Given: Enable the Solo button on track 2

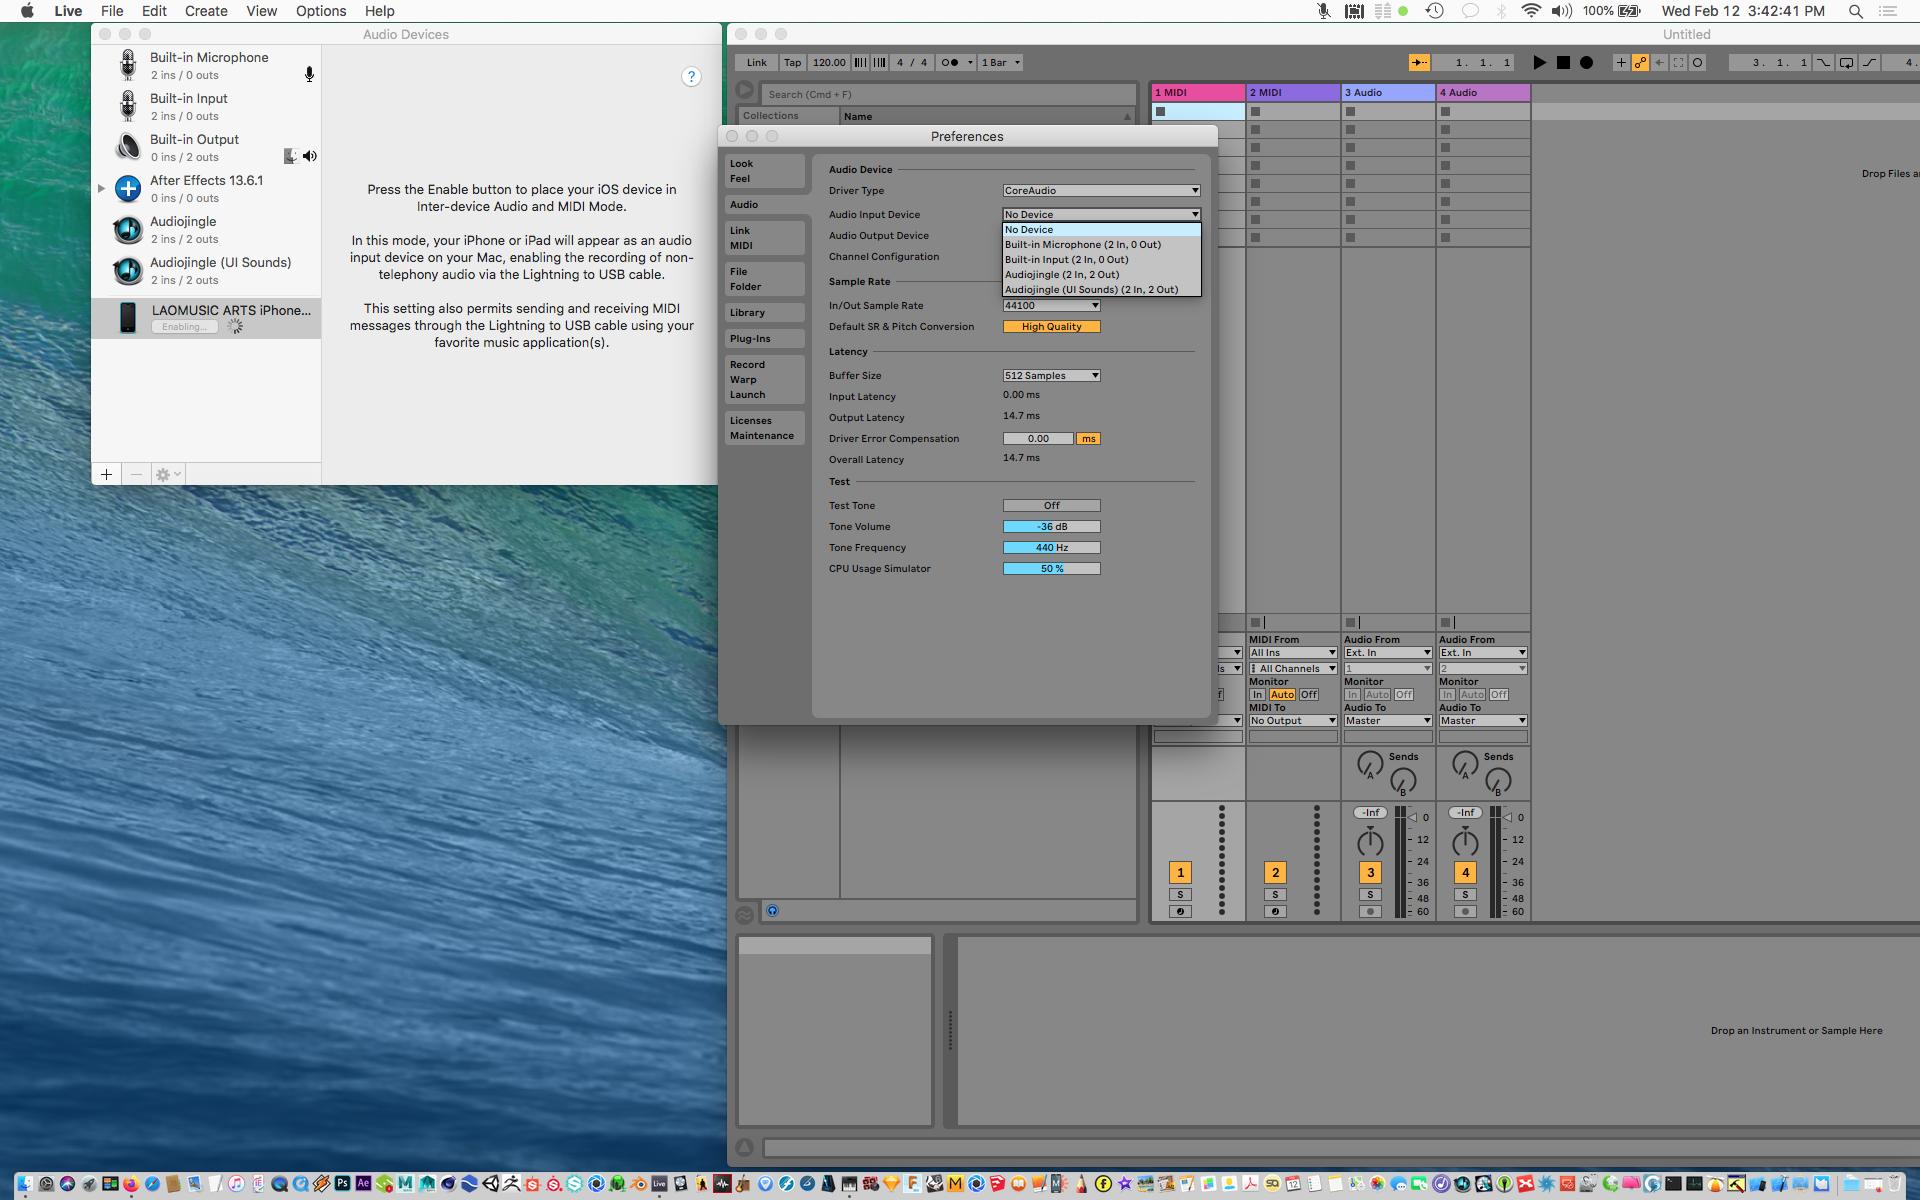Looking at the screenshot, I should pyautogui.click(x=1274, y=892).
